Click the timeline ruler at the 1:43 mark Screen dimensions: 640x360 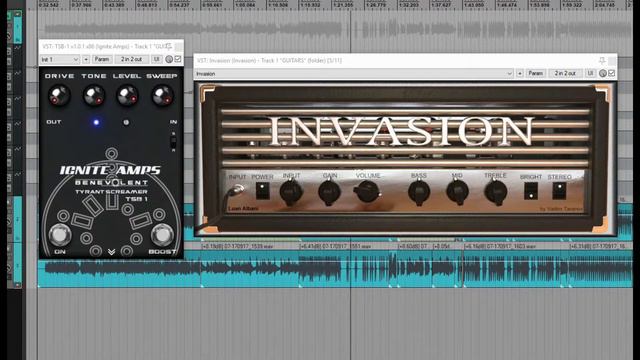tap(475, 4)
